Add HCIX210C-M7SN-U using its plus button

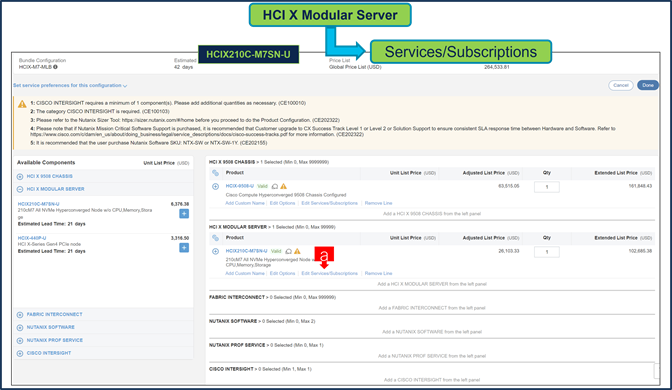point(184,213)
